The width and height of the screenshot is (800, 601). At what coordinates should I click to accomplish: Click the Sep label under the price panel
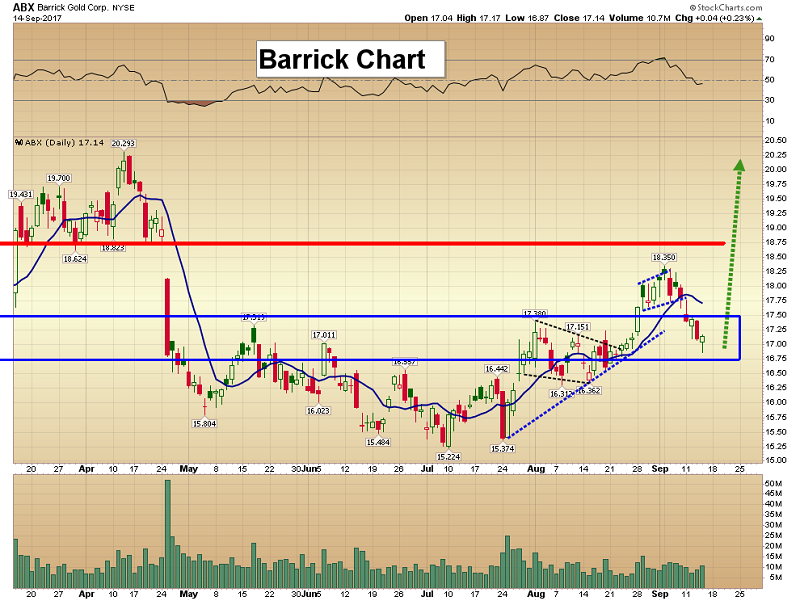[660, 469]
